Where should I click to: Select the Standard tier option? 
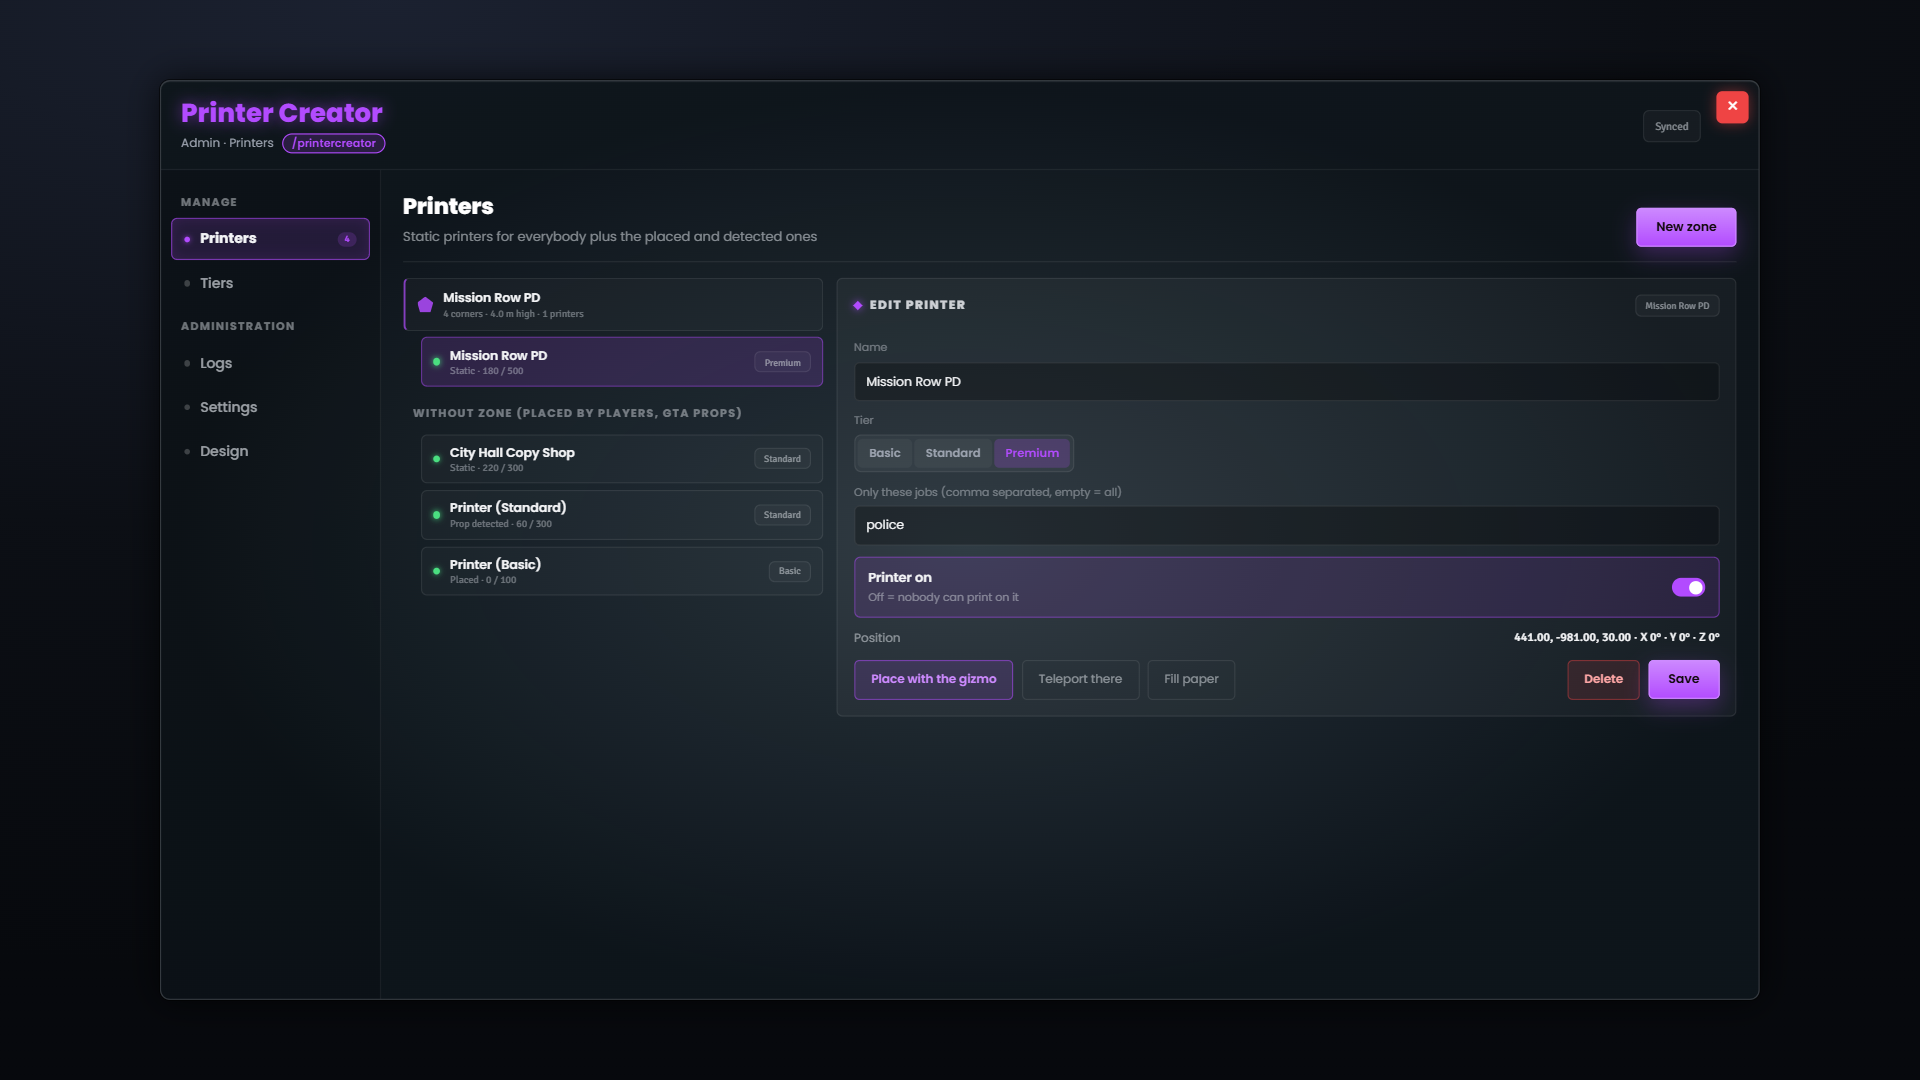(x=952, y=453)
